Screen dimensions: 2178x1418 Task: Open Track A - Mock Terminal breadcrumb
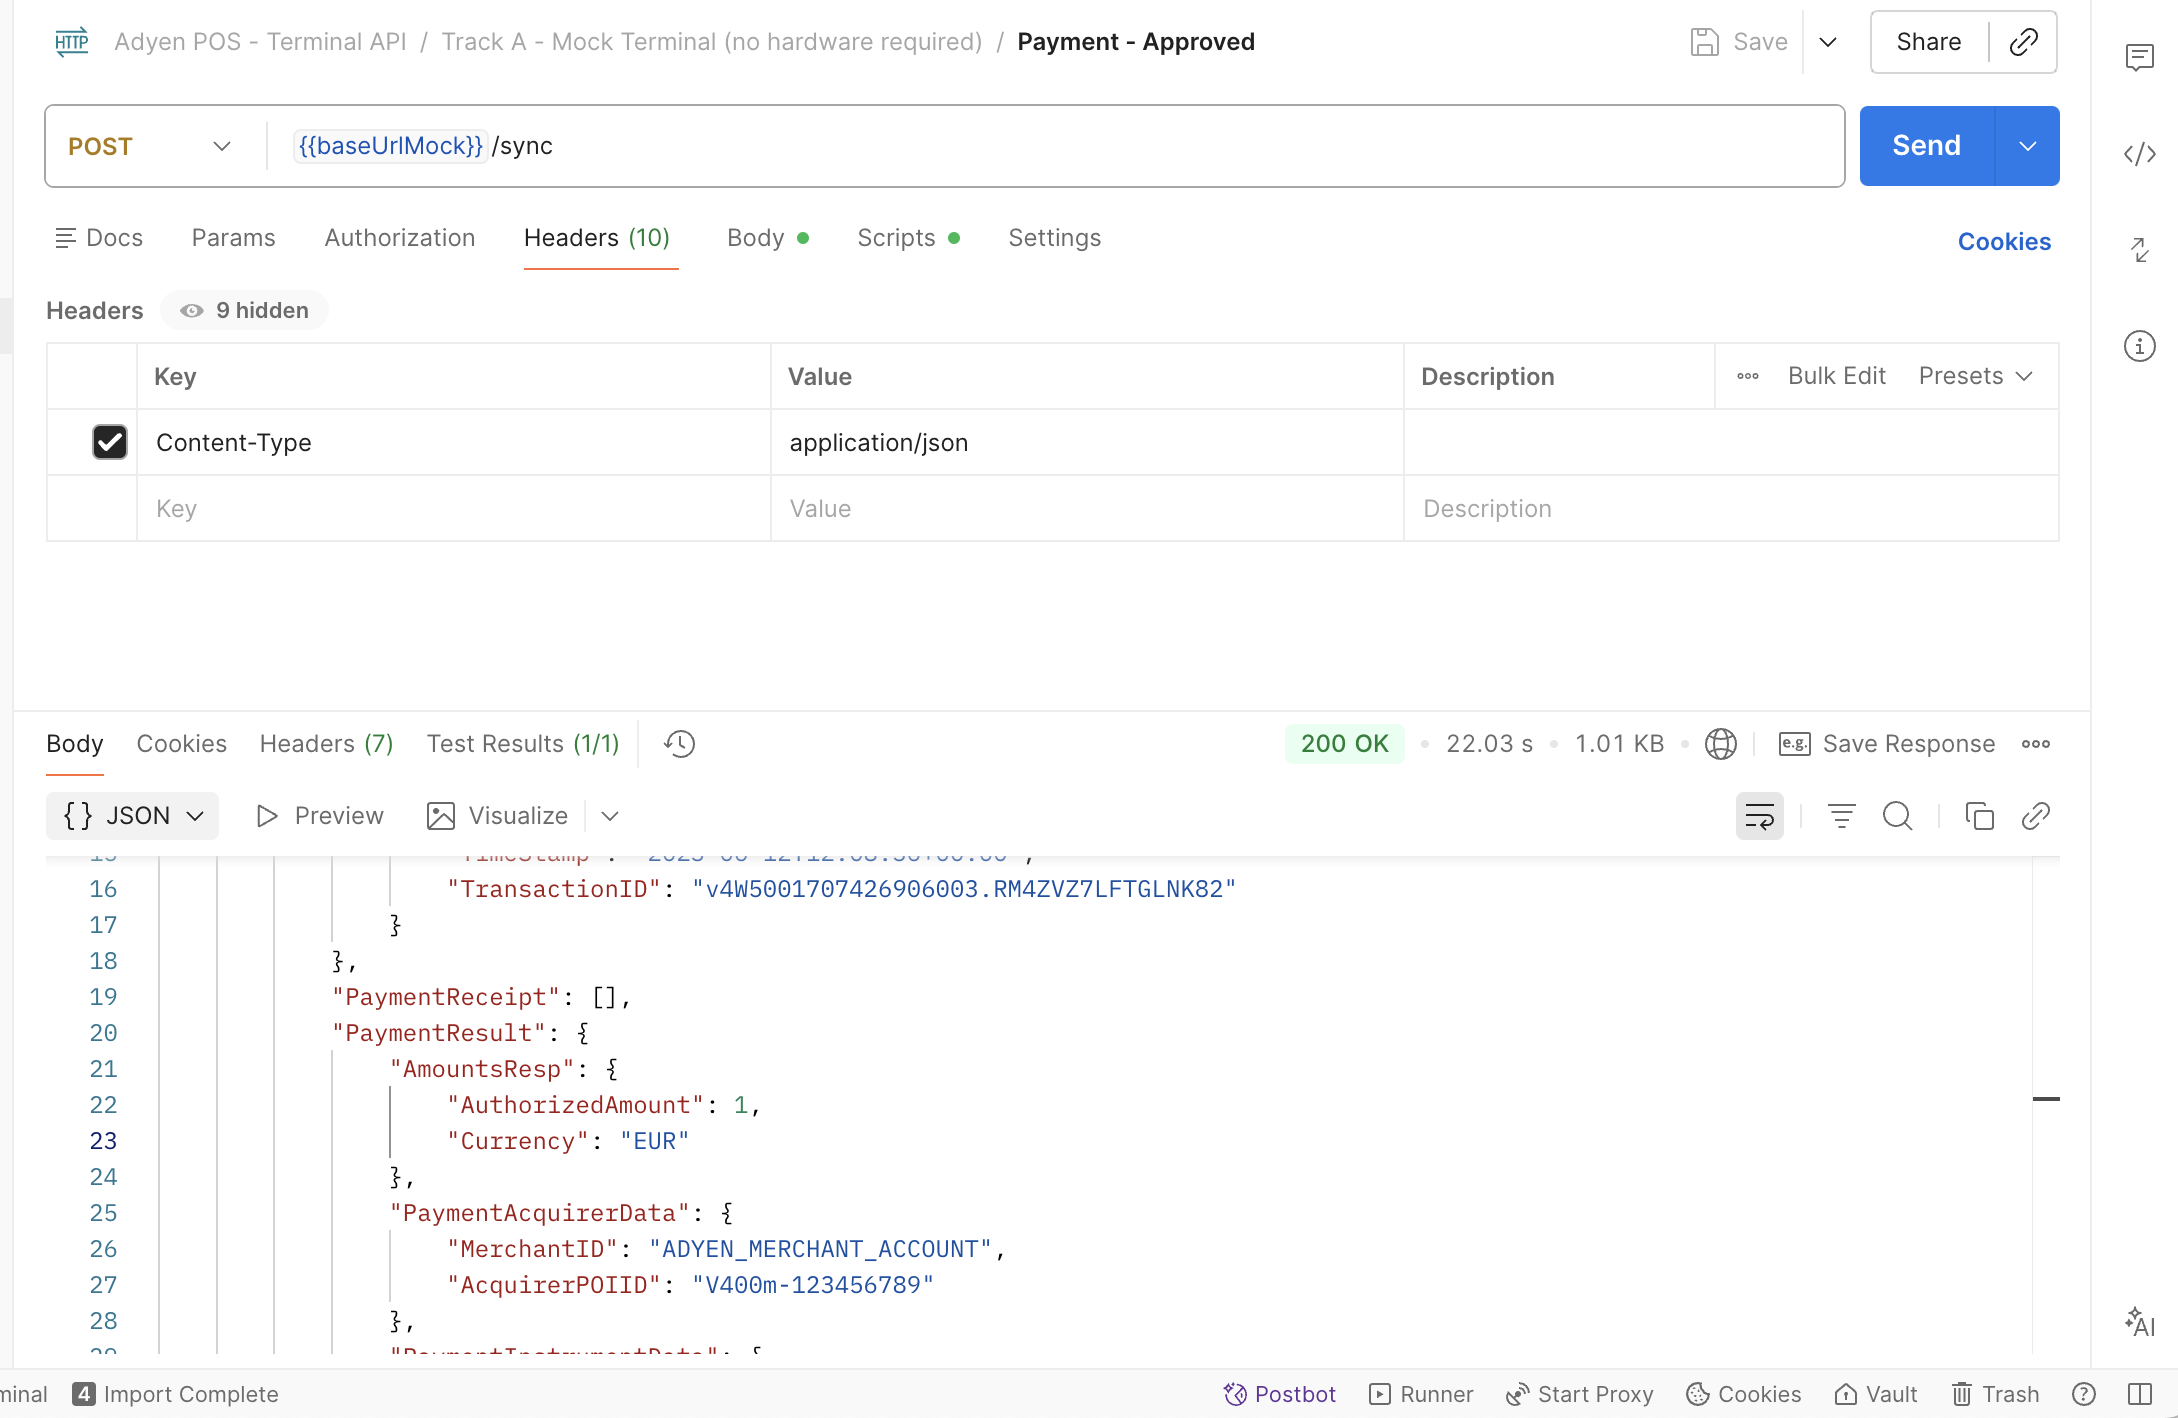click(712, 42)
